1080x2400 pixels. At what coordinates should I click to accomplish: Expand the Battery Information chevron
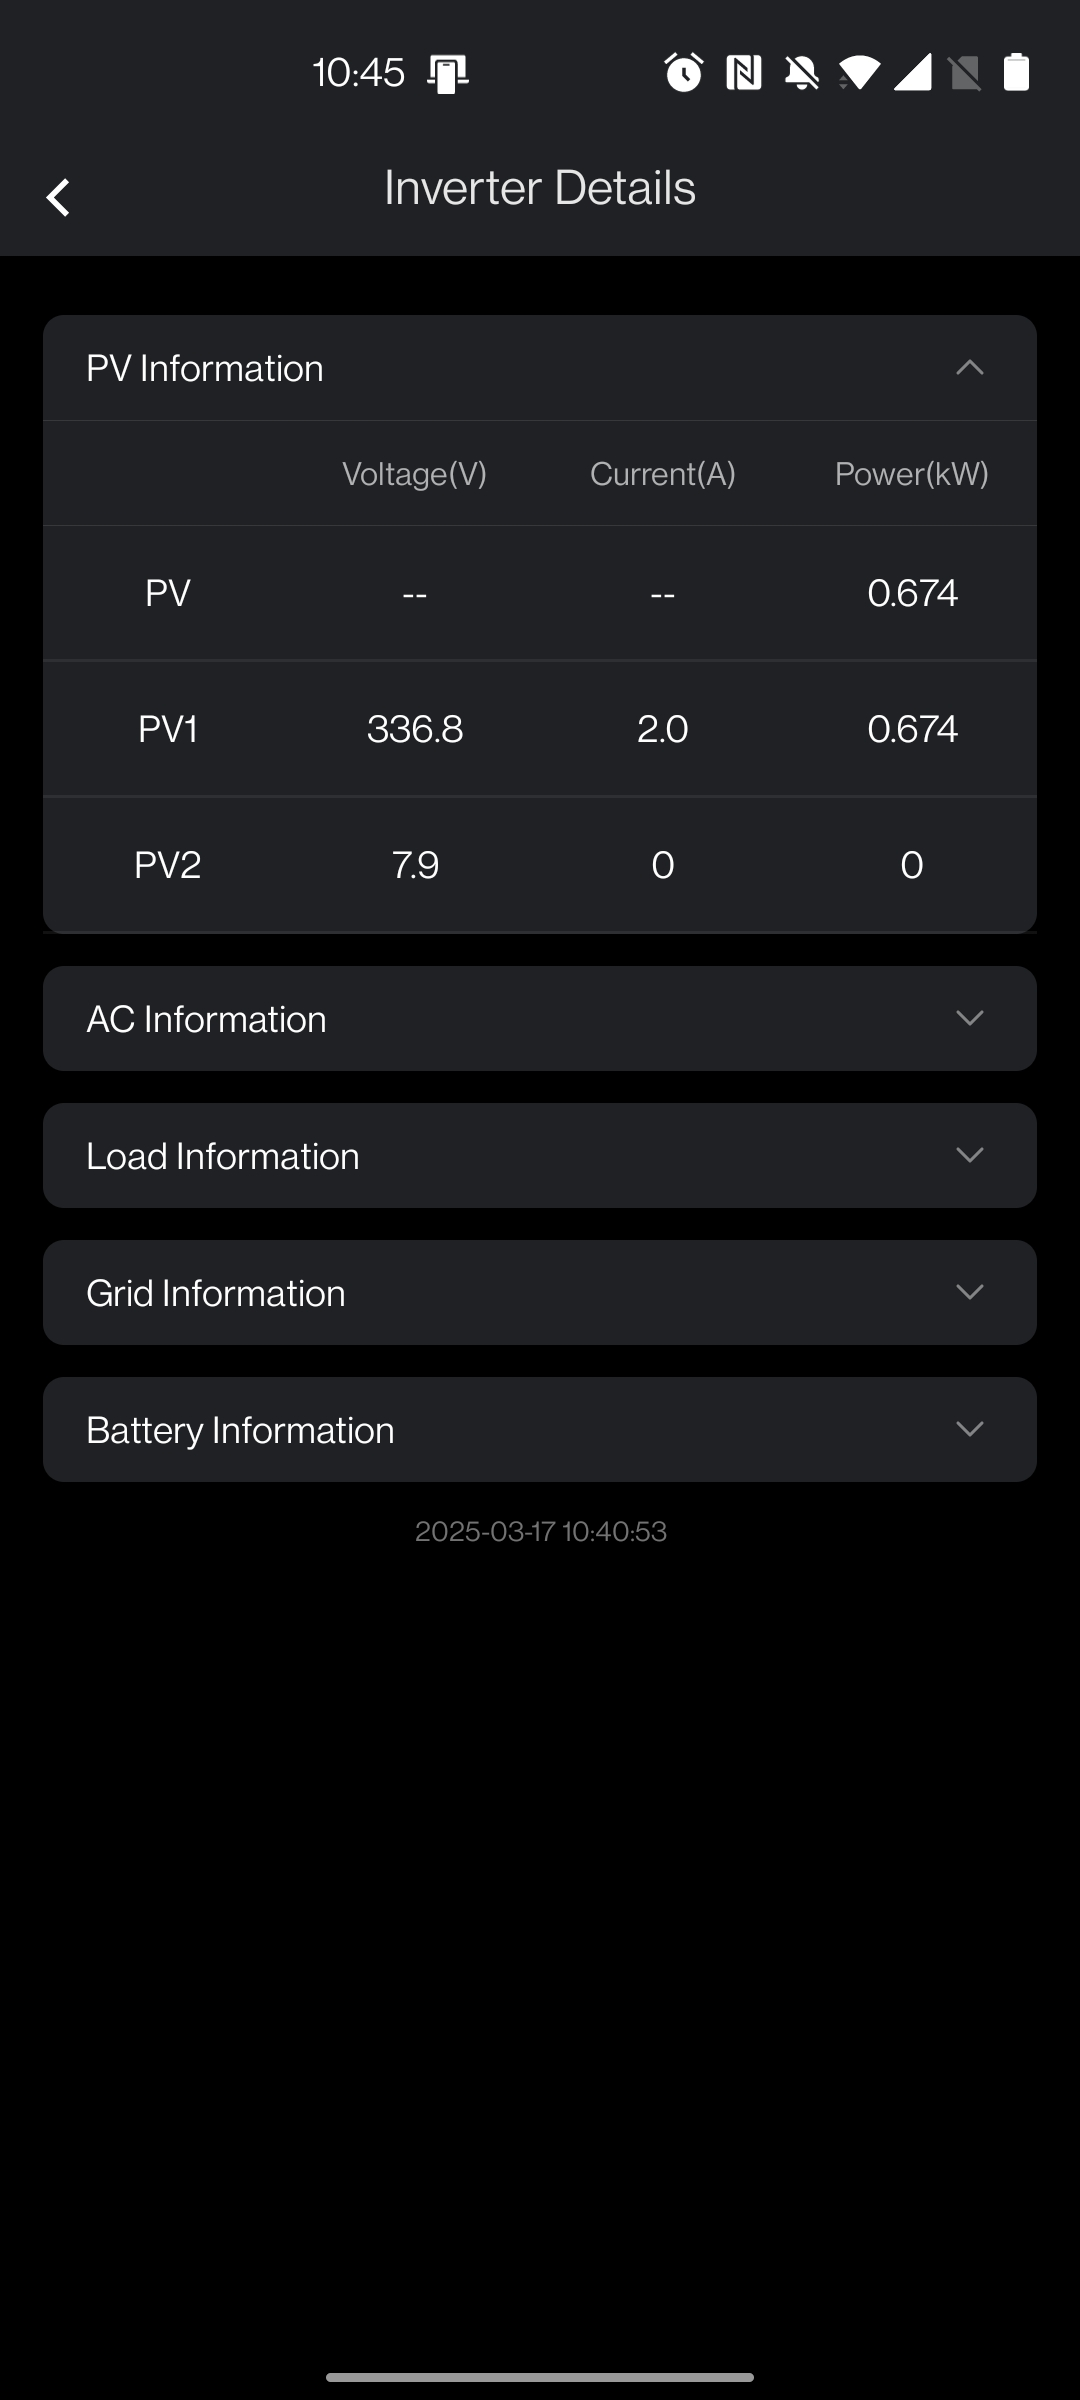coord(969,1429)
